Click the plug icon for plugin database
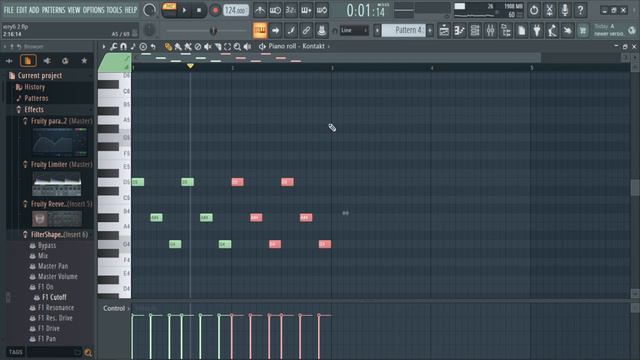 (x=537, y=30)
